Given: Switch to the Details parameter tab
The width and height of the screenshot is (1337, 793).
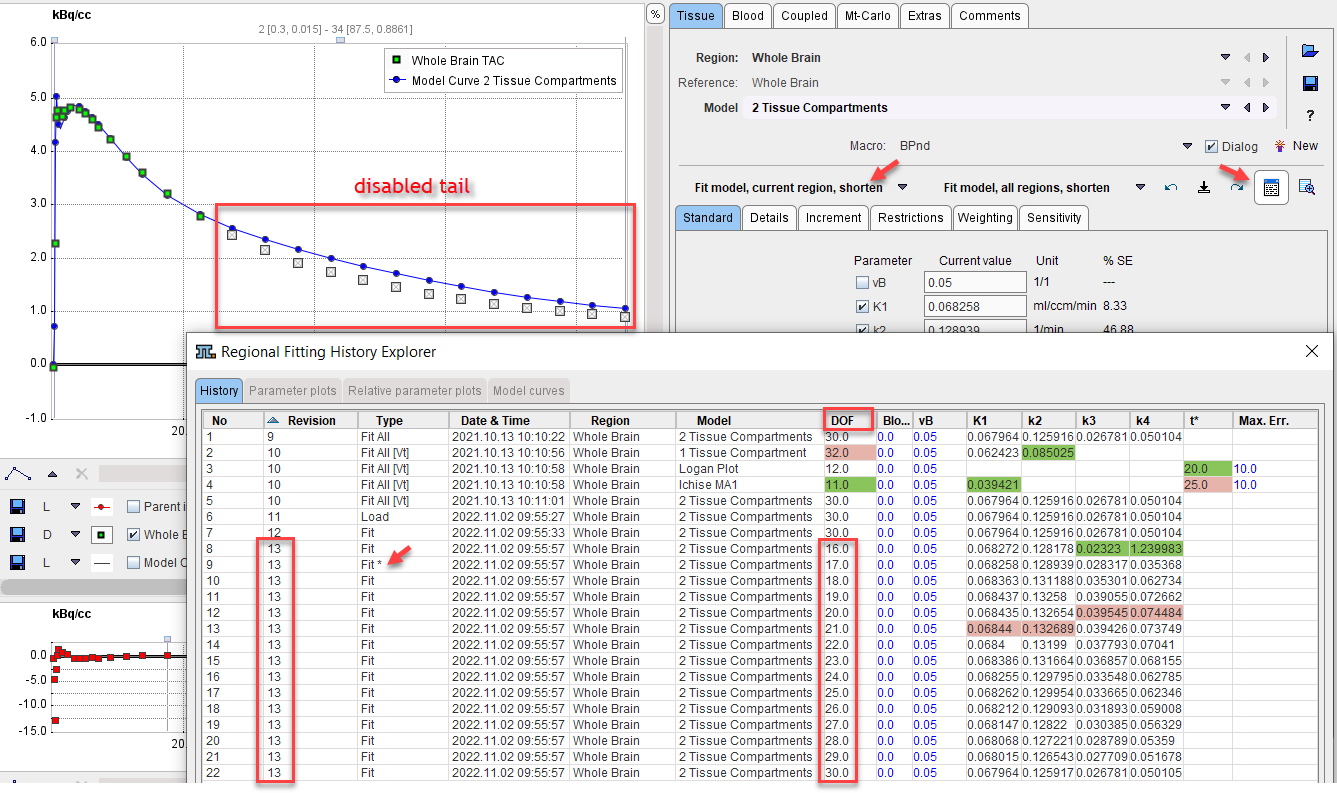Looking at the screenshot, I should coord(769,217).
